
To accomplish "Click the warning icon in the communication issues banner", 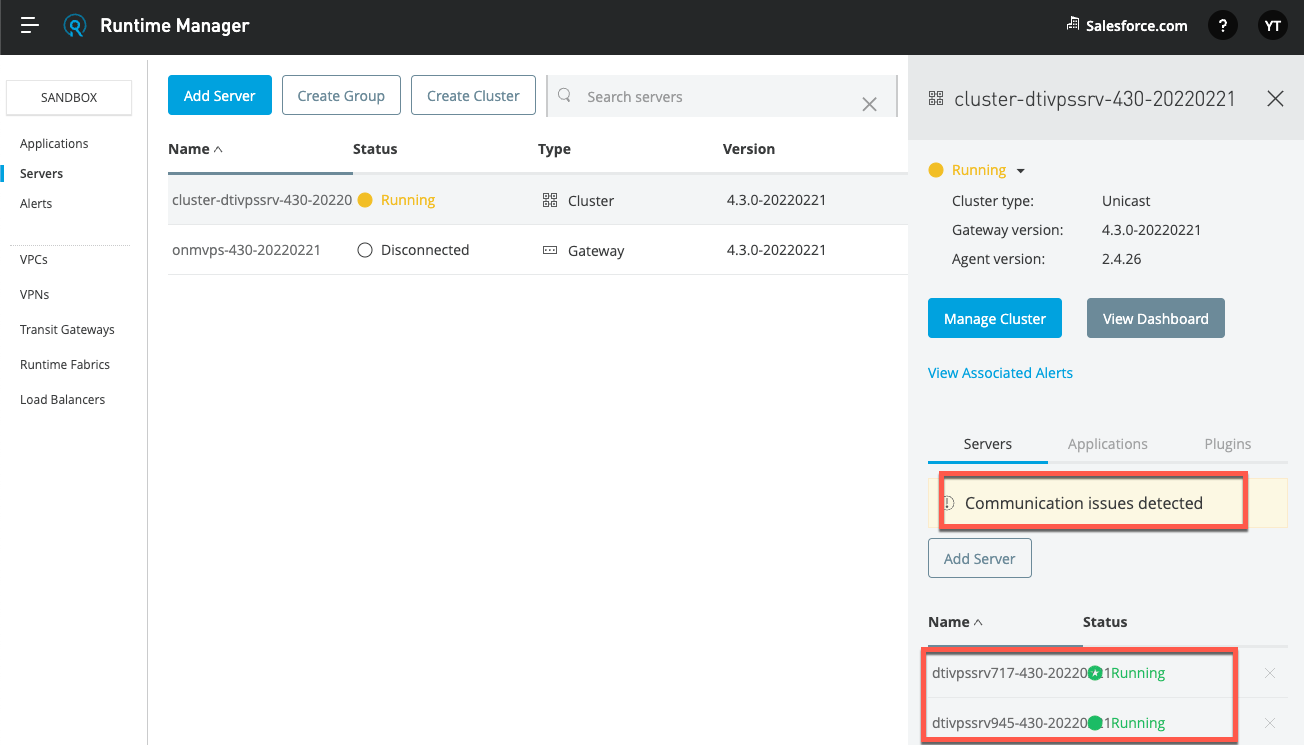I will 949,503.
